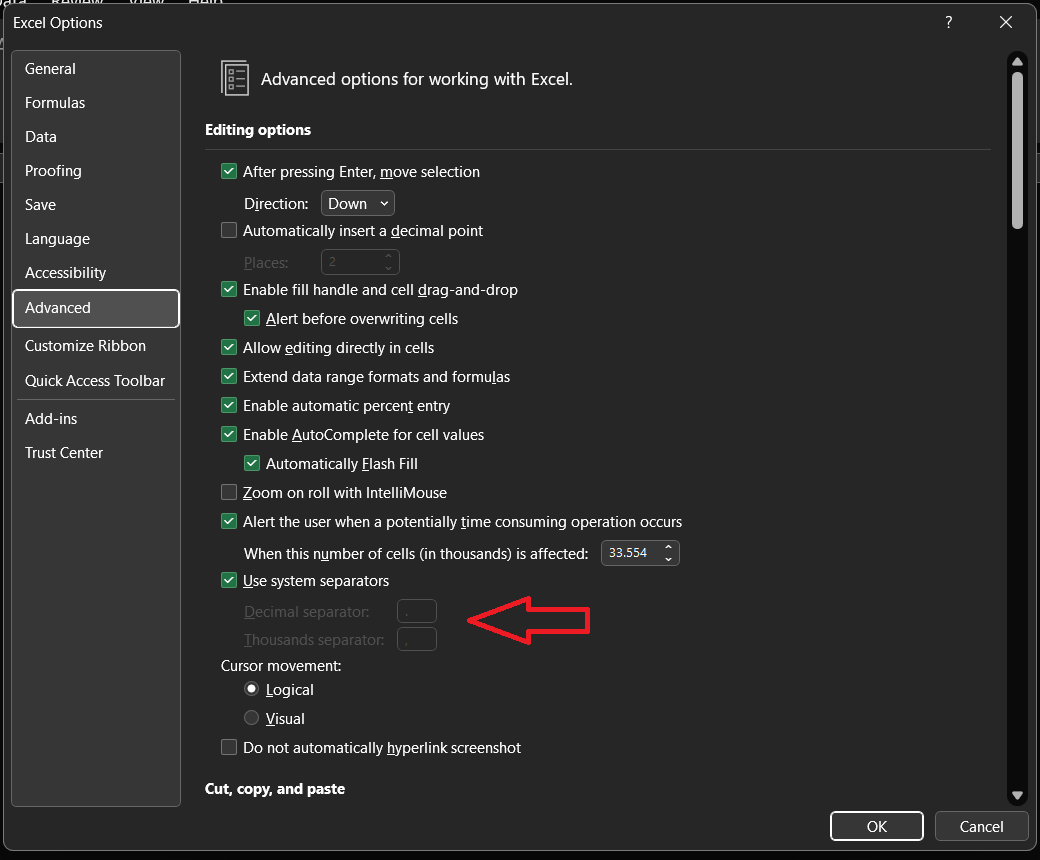Uncheck After pressing Enter, move selection
The image size is (1040, 860).
(229, 172)
